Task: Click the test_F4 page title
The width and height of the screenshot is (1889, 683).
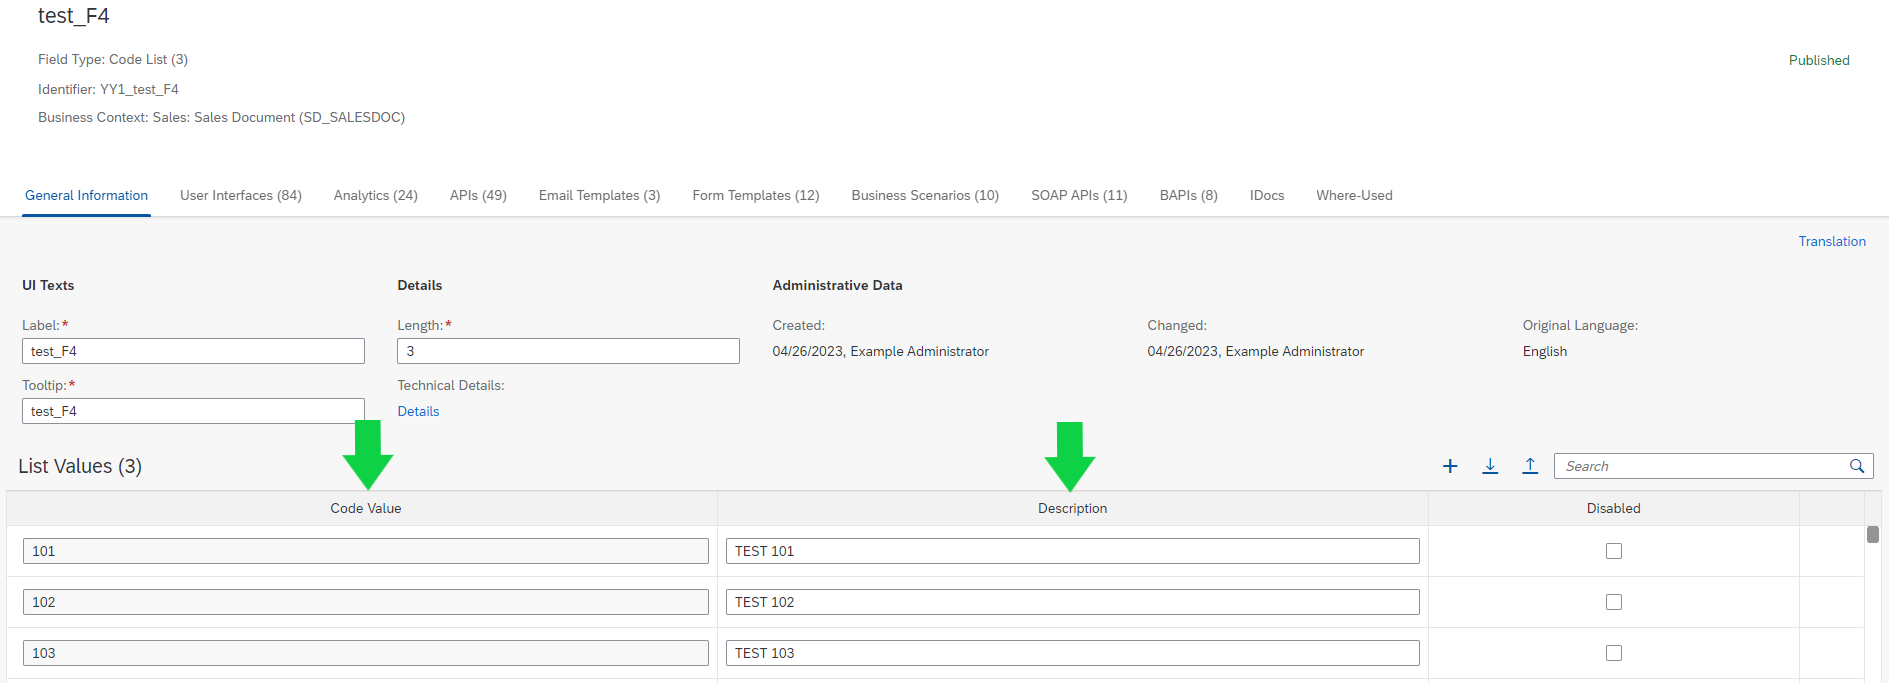Action: [74, 16]
